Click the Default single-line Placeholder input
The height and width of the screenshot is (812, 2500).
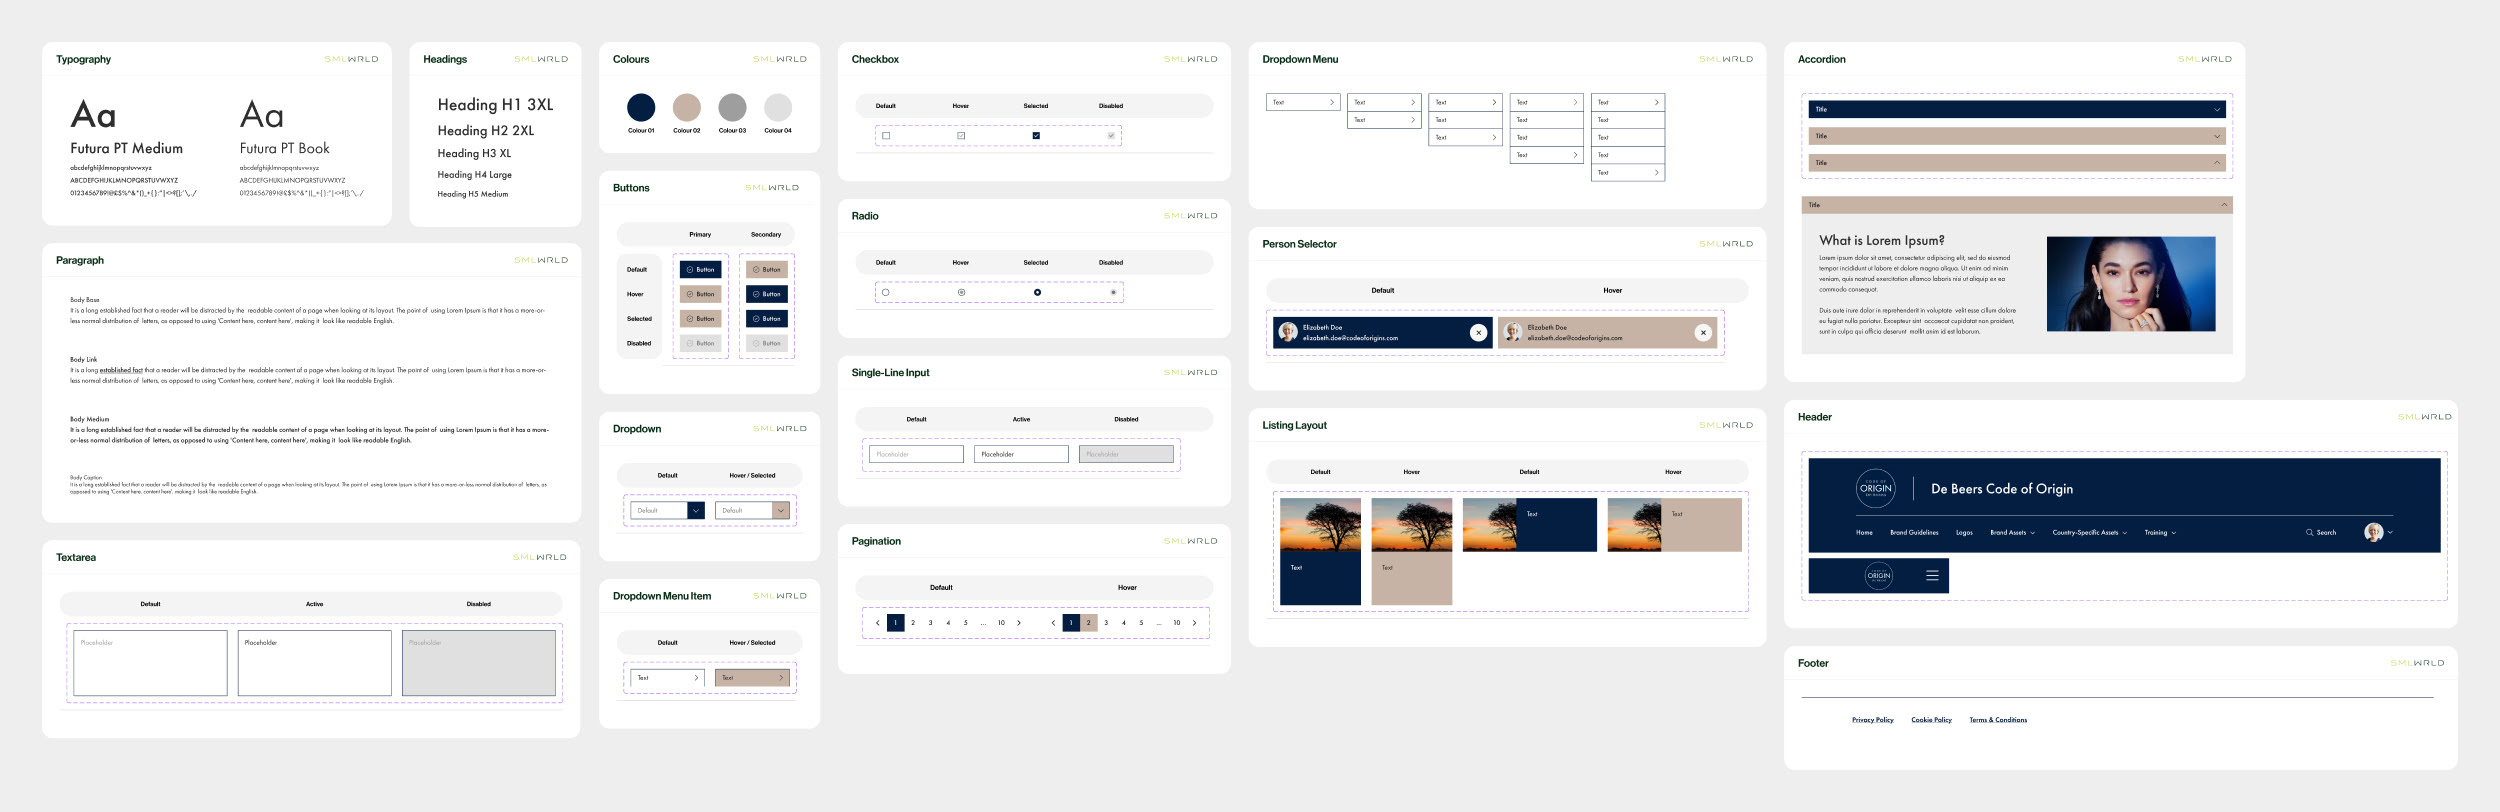point(916,454)
